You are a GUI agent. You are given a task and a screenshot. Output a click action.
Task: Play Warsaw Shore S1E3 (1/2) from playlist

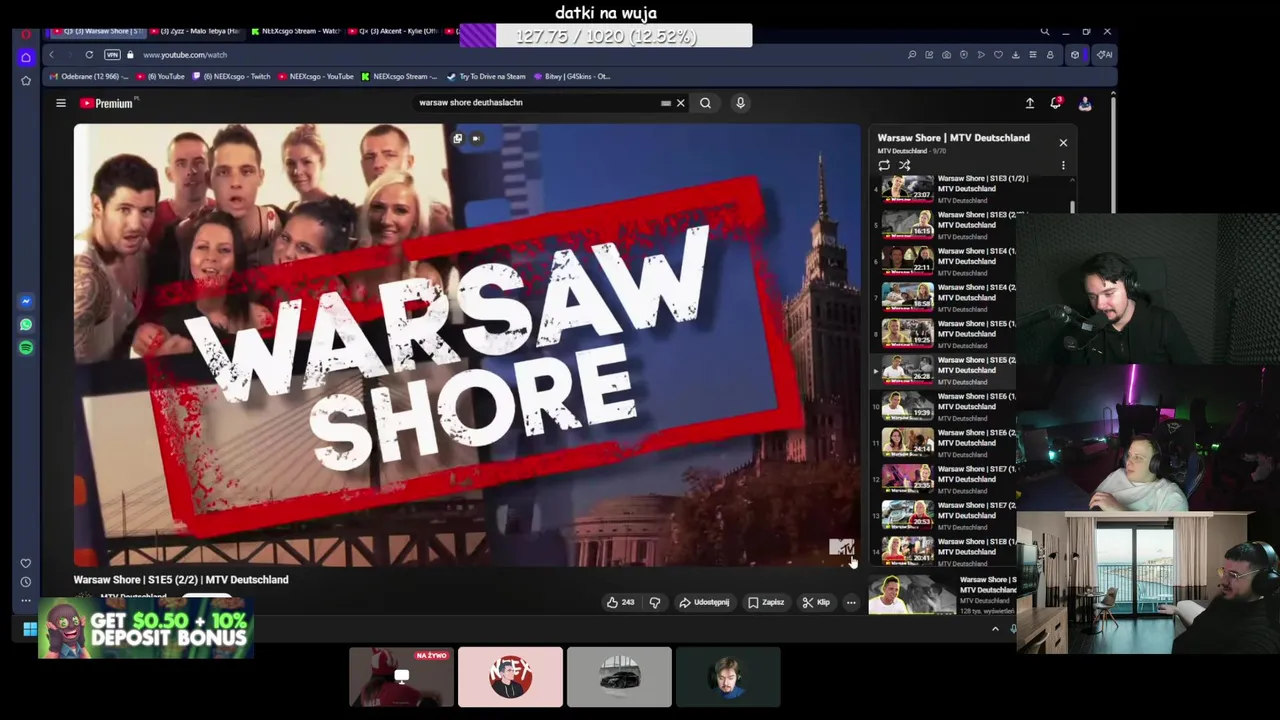coord(945,188)
